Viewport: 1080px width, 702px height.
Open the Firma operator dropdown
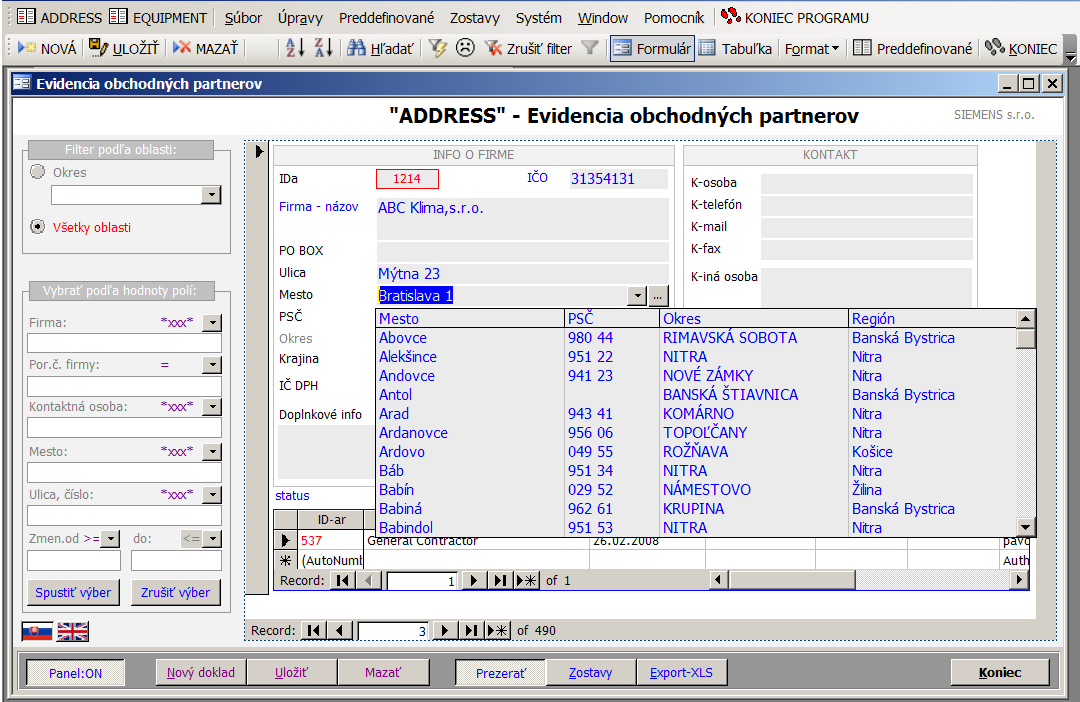pos(213,322)
